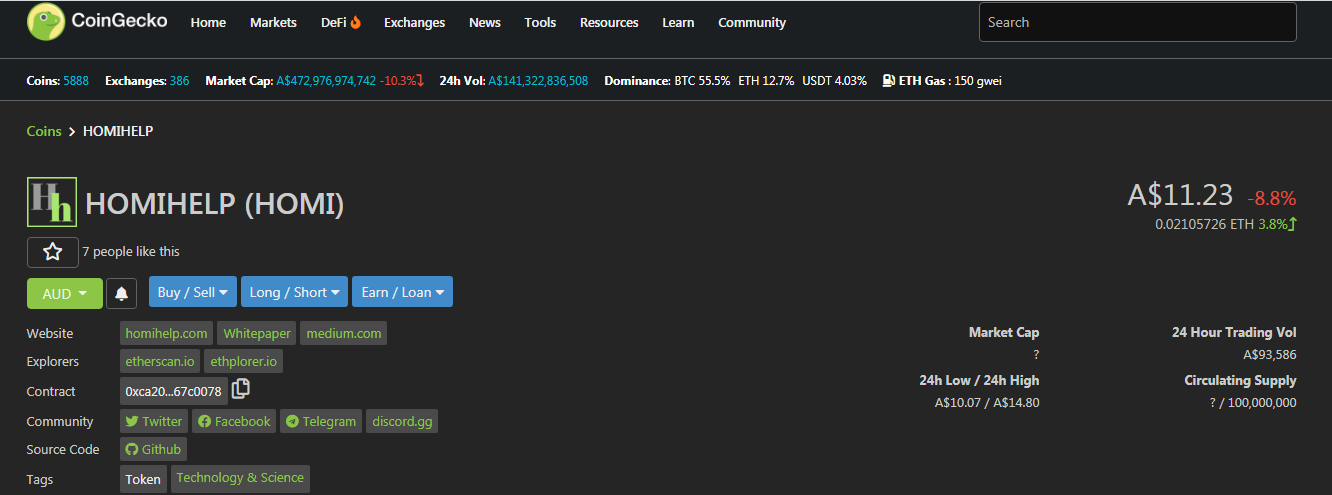This screenshot has width=1332, height=495.
Task: Open the Markets menu
Action: 273,22
